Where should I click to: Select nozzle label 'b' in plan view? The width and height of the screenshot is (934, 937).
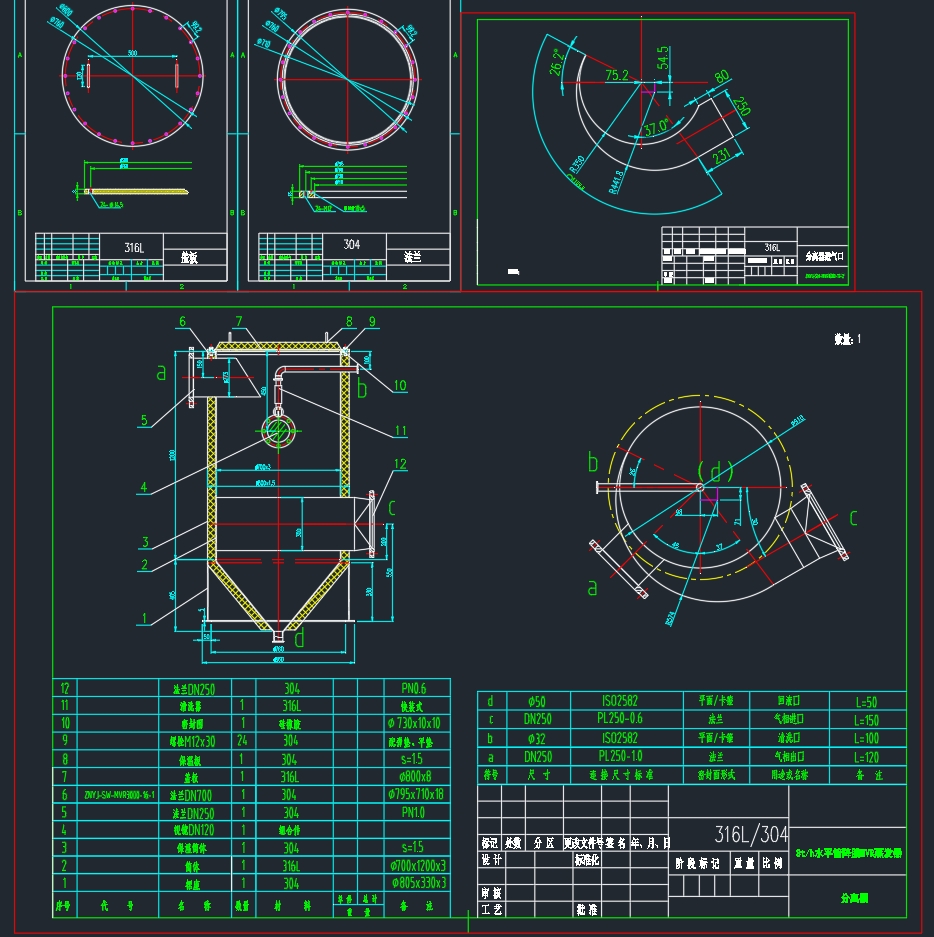[593, 462]
